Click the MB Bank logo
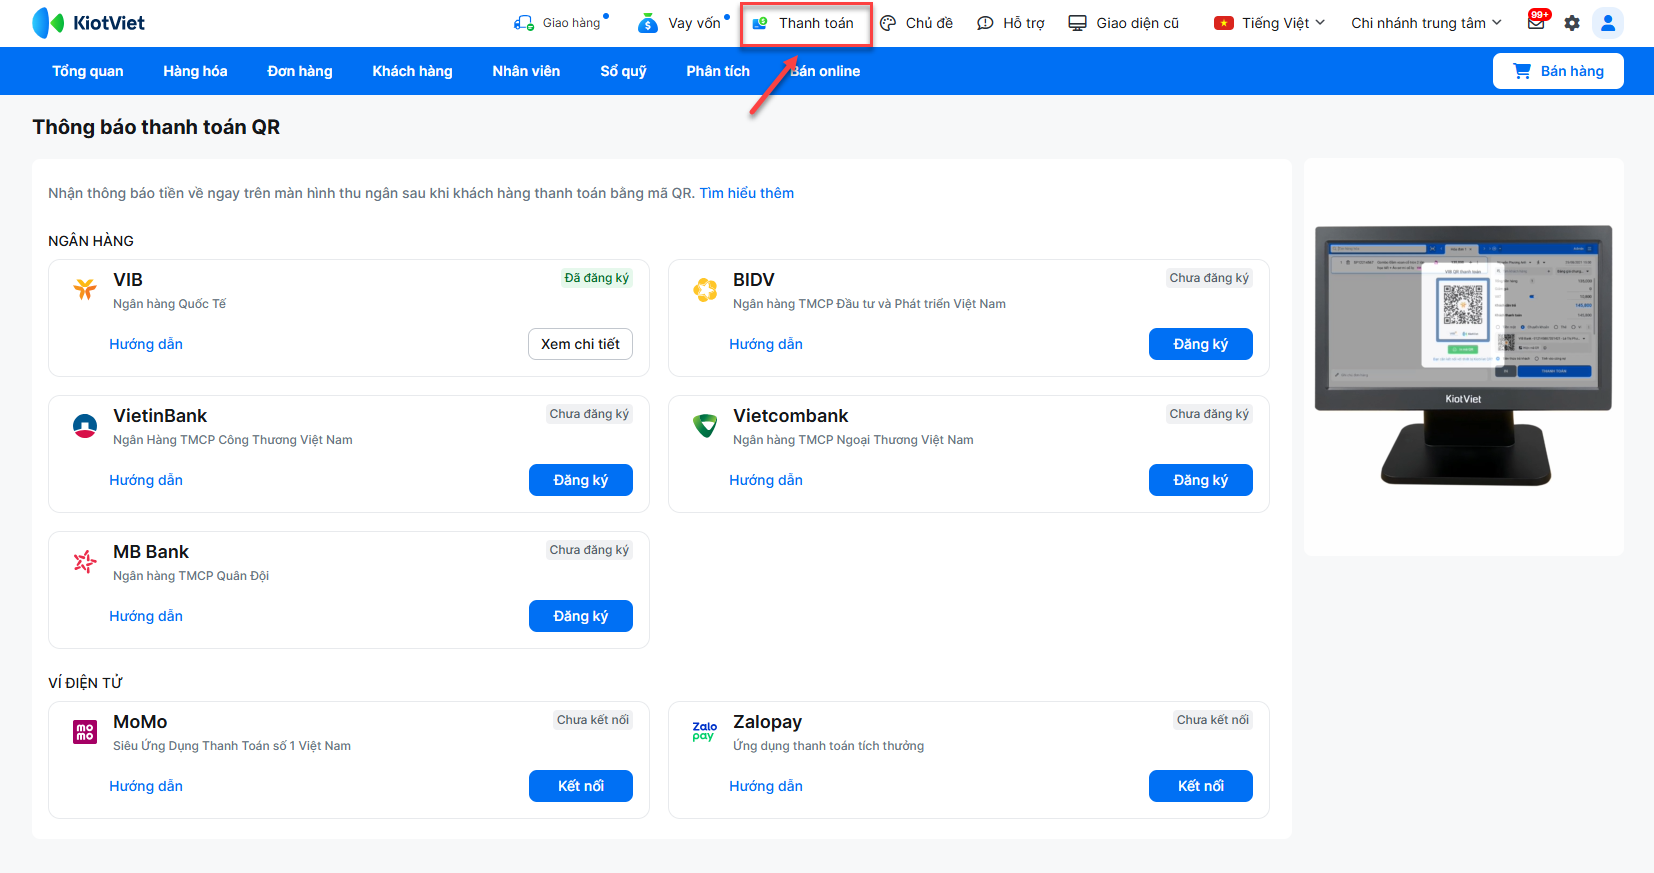 [x=85, y=562]
